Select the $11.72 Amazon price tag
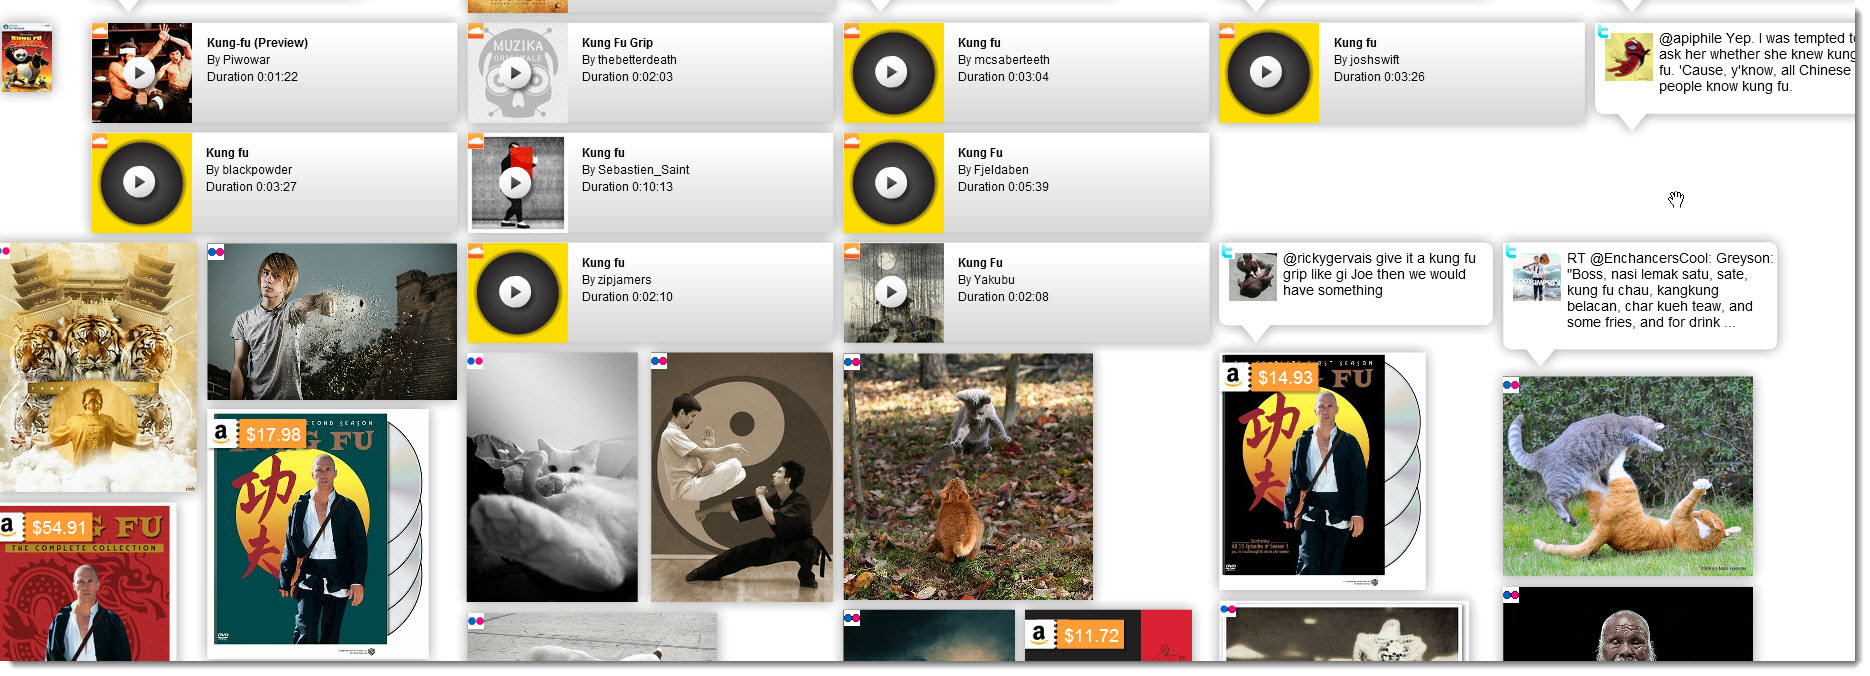The width and height of the screenshot is (1870, 676). pyautogui.click(x=1090, y=635)
